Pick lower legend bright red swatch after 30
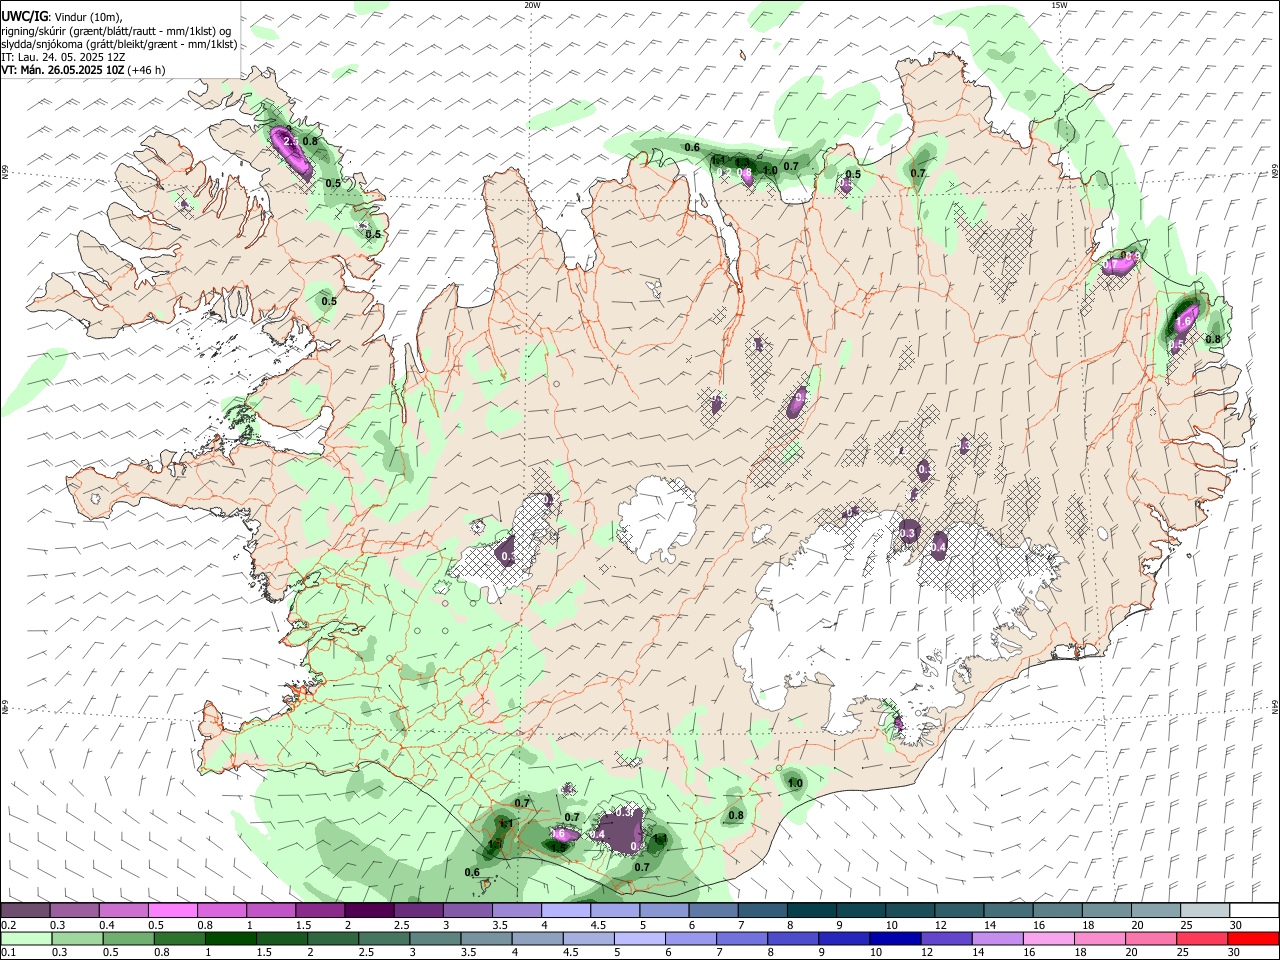The image size is (1280, 960). [x=1255, y=938]
